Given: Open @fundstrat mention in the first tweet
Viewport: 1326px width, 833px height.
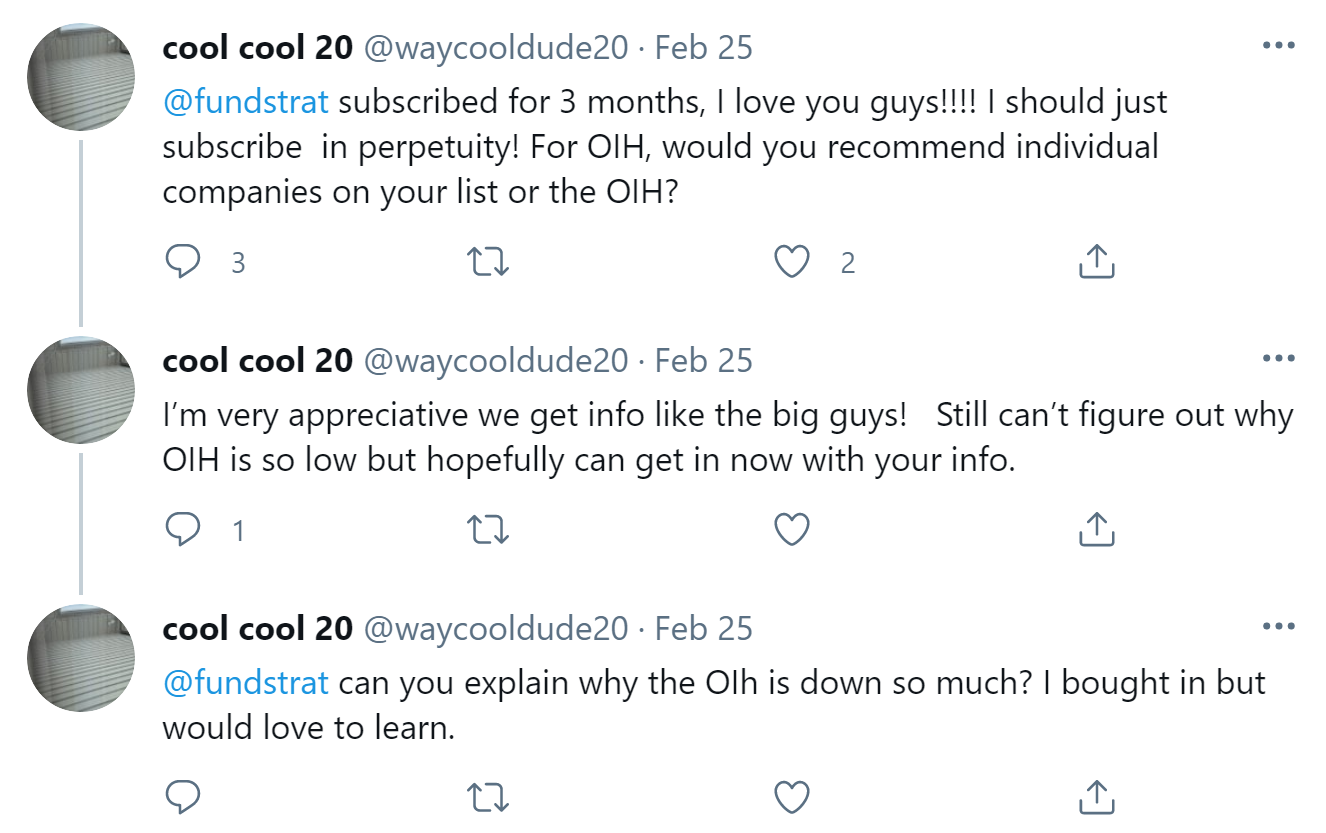Looking at the screenshot, I should [245, 102].
